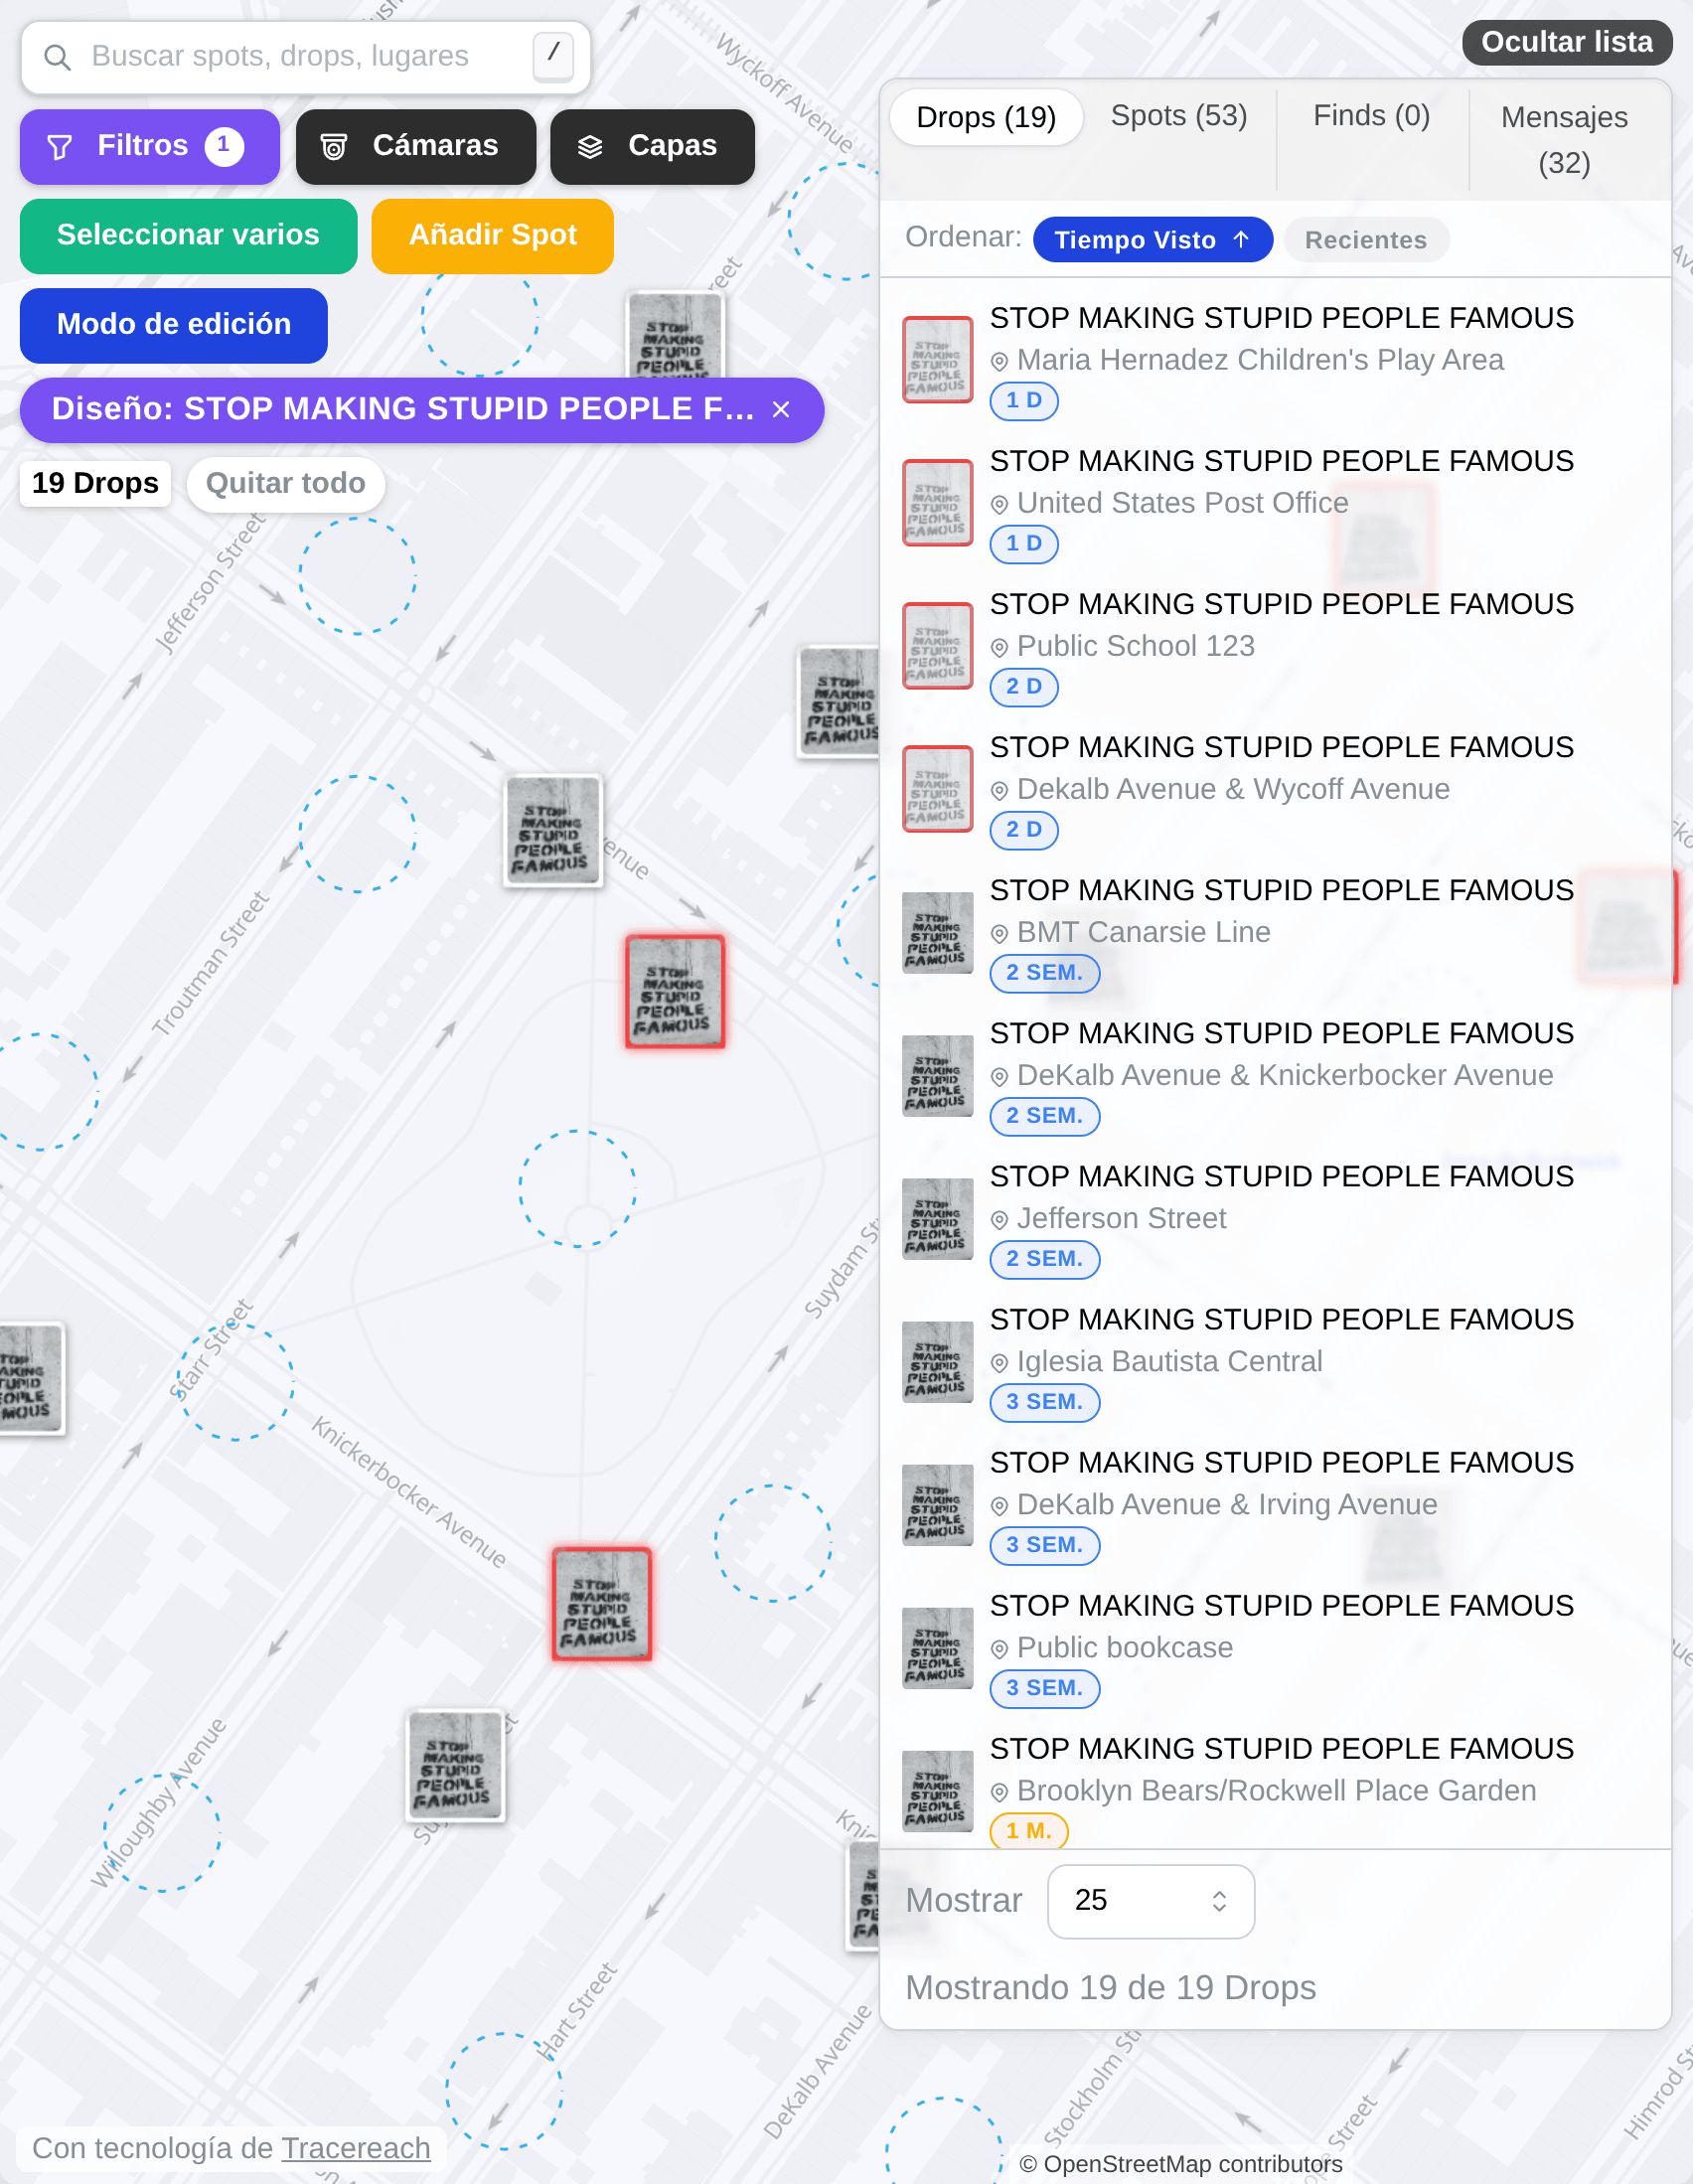Click thumbnail of the Public School 123 drop
1693x2184 pixels.
(x=937, y=646)
